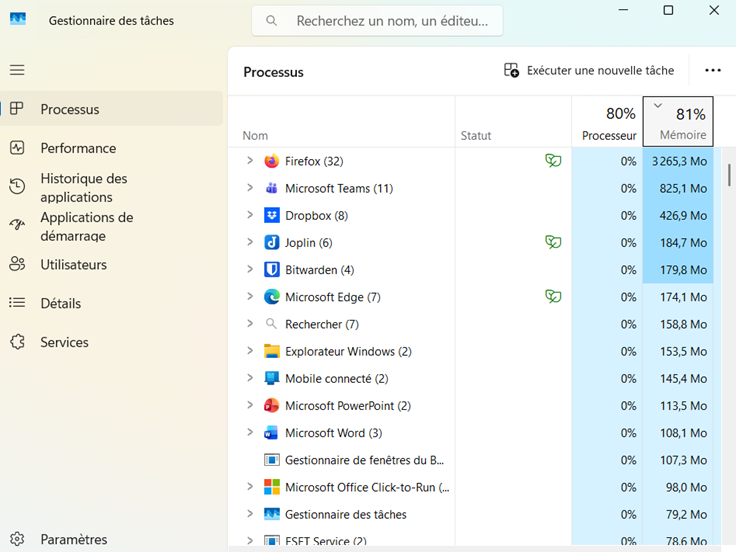This screenshot has width=736, height=552.
Task: Expand the Mobile connecté (2) group
Action: point(250,378)
